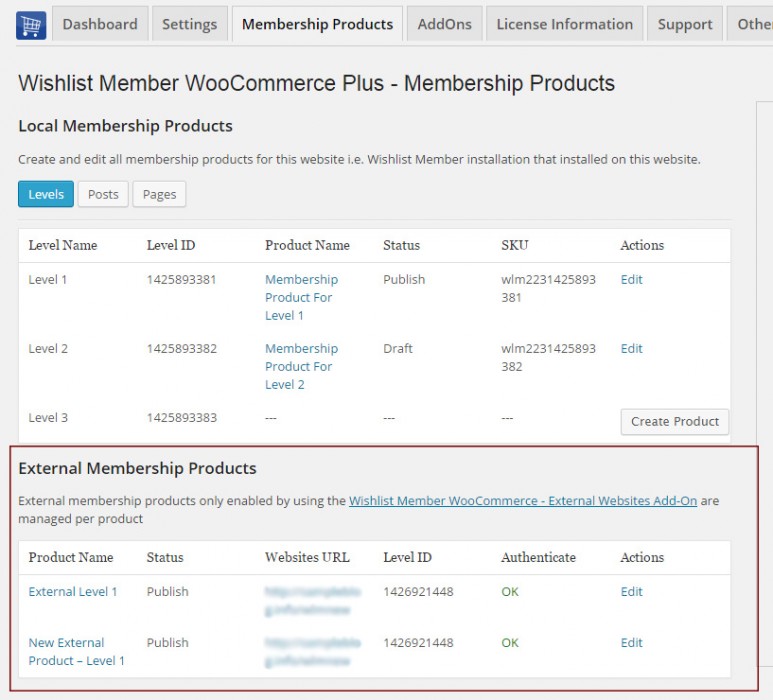Screen dimensions: 773x700
Task: Edit the Level 2 membership product
Action: tap(631, 349)
